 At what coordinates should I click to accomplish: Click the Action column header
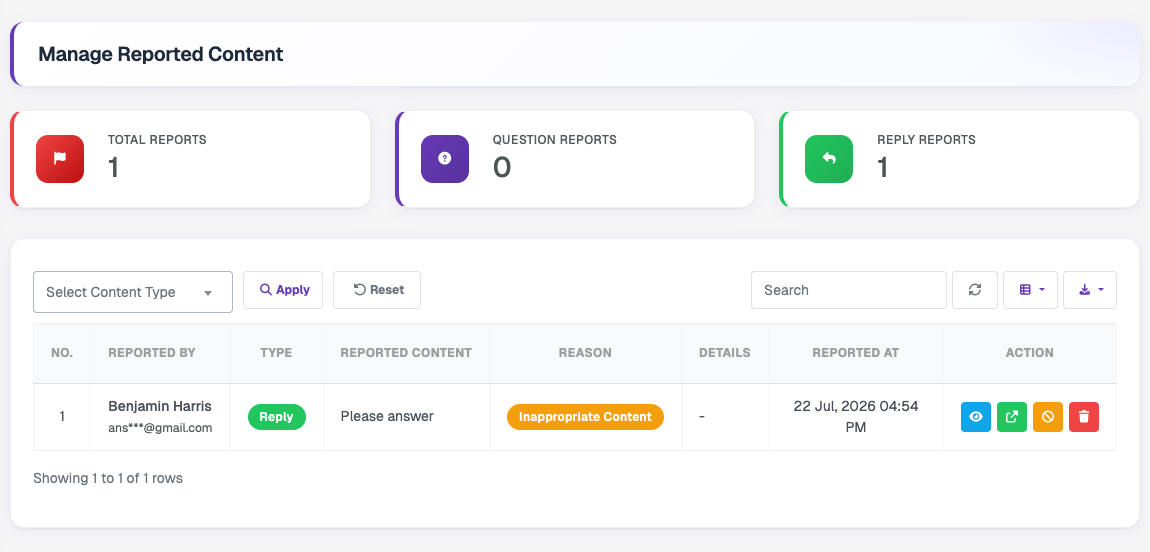point(1030,353)
